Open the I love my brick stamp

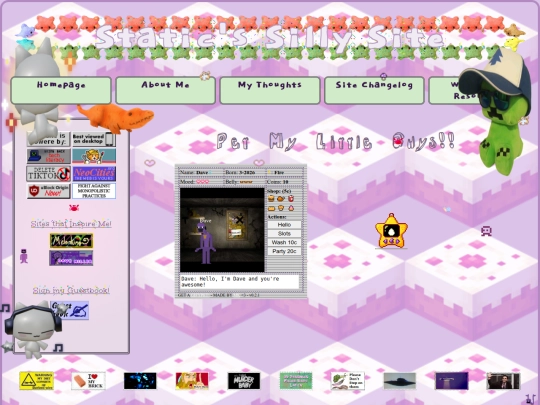tap(89, 381)
